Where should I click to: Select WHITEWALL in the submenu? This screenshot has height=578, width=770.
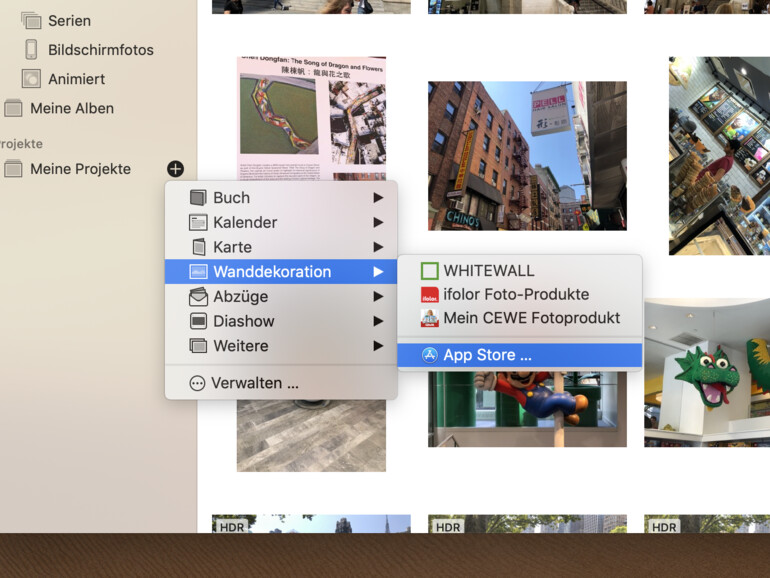520,271
